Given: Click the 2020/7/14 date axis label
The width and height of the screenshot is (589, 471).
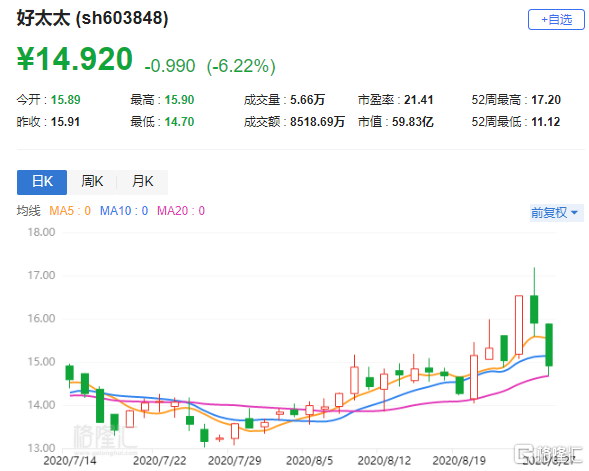Looking at the screenshot, I should [70, 460].
